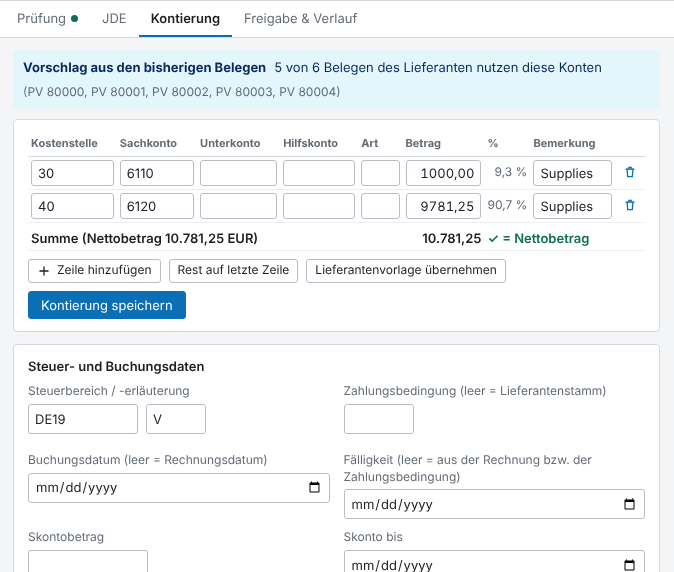Screen dimensions: 674x572
Task: Select the Kontierung tab
Action: pyautogui.click(x=185, y=18)
